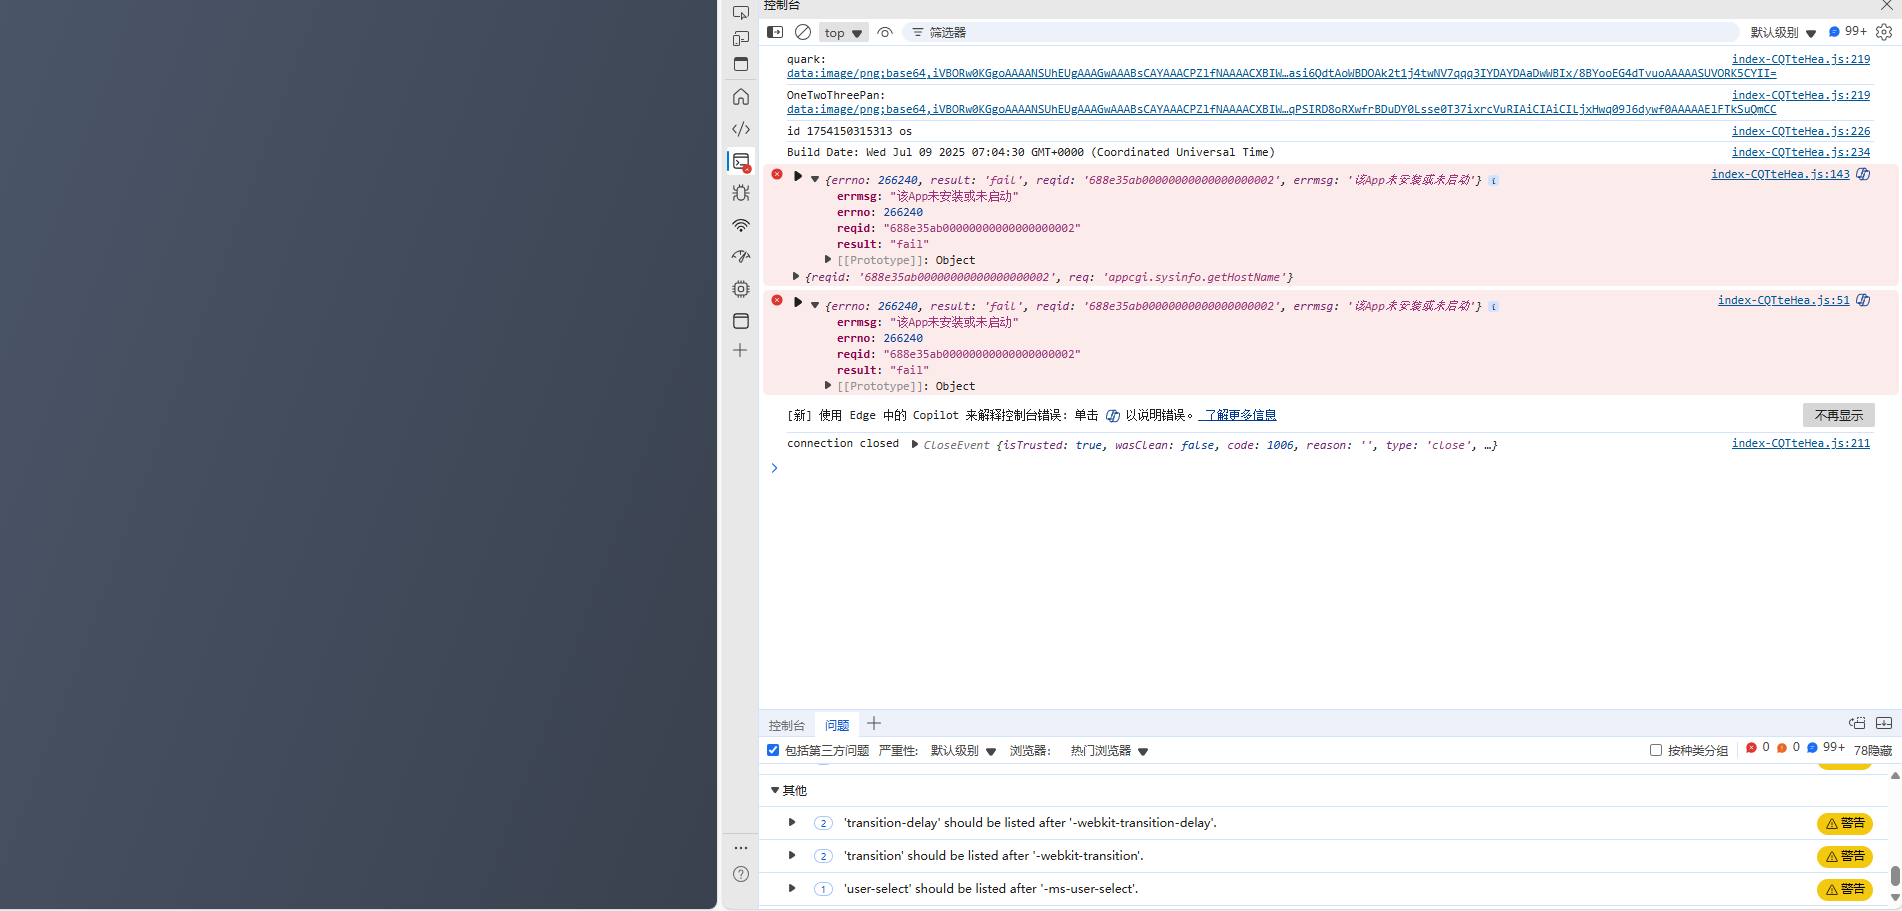Open the top browsers dropdown in Issues
Viewport: 1902px width, 911px height.
point(1109,751)
